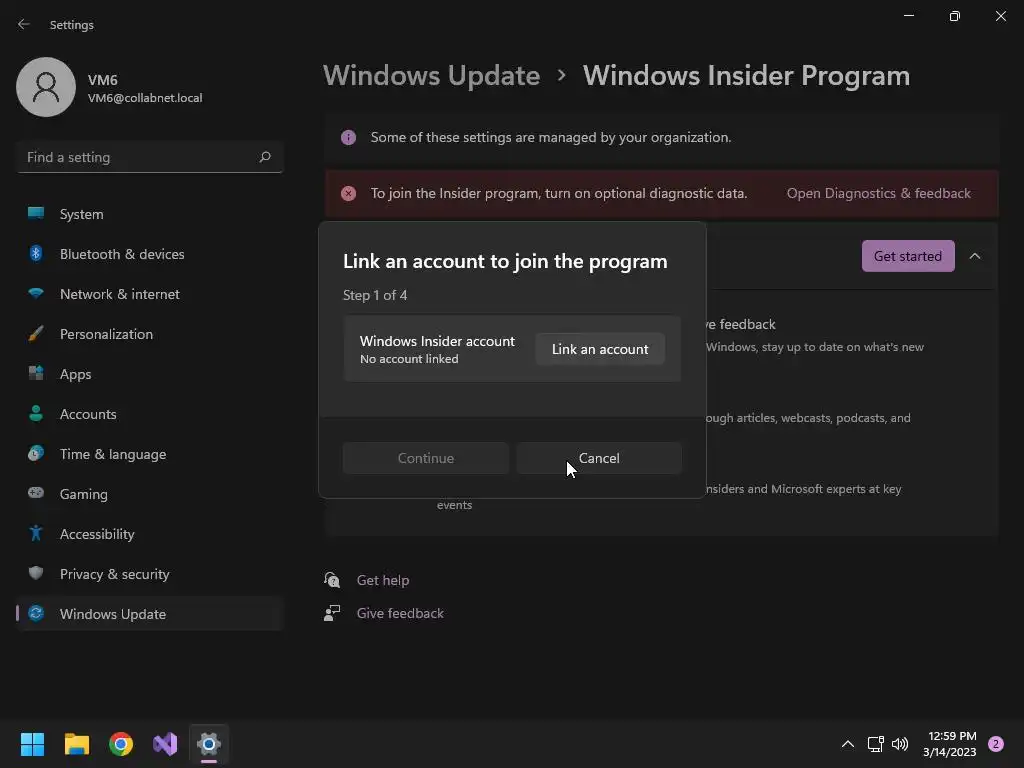This screenshot has width=1024, height=768.
Task: Open notification badge showing 2
Action: (x=996, y=744)
